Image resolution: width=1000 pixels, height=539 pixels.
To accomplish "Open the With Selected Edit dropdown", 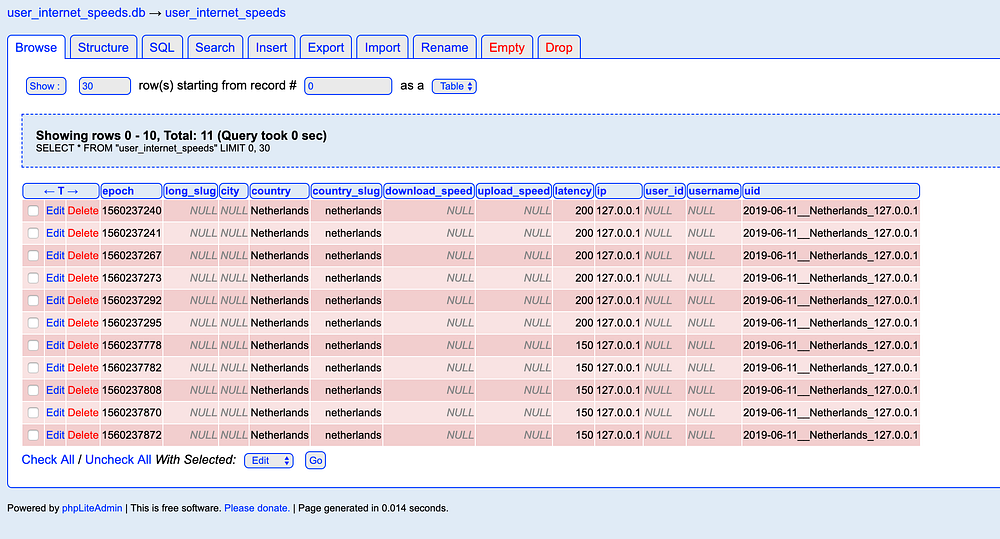I will click(268, 461).
